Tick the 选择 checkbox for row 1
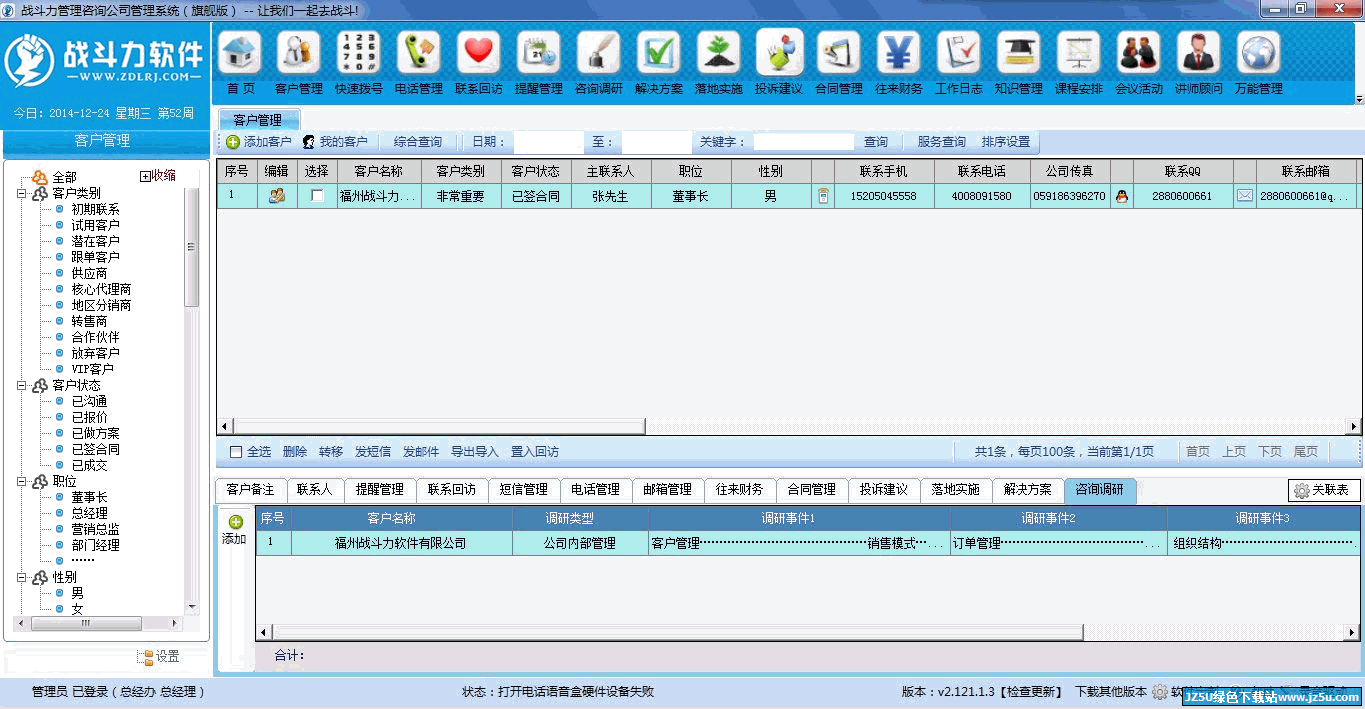 click(317, 196)
